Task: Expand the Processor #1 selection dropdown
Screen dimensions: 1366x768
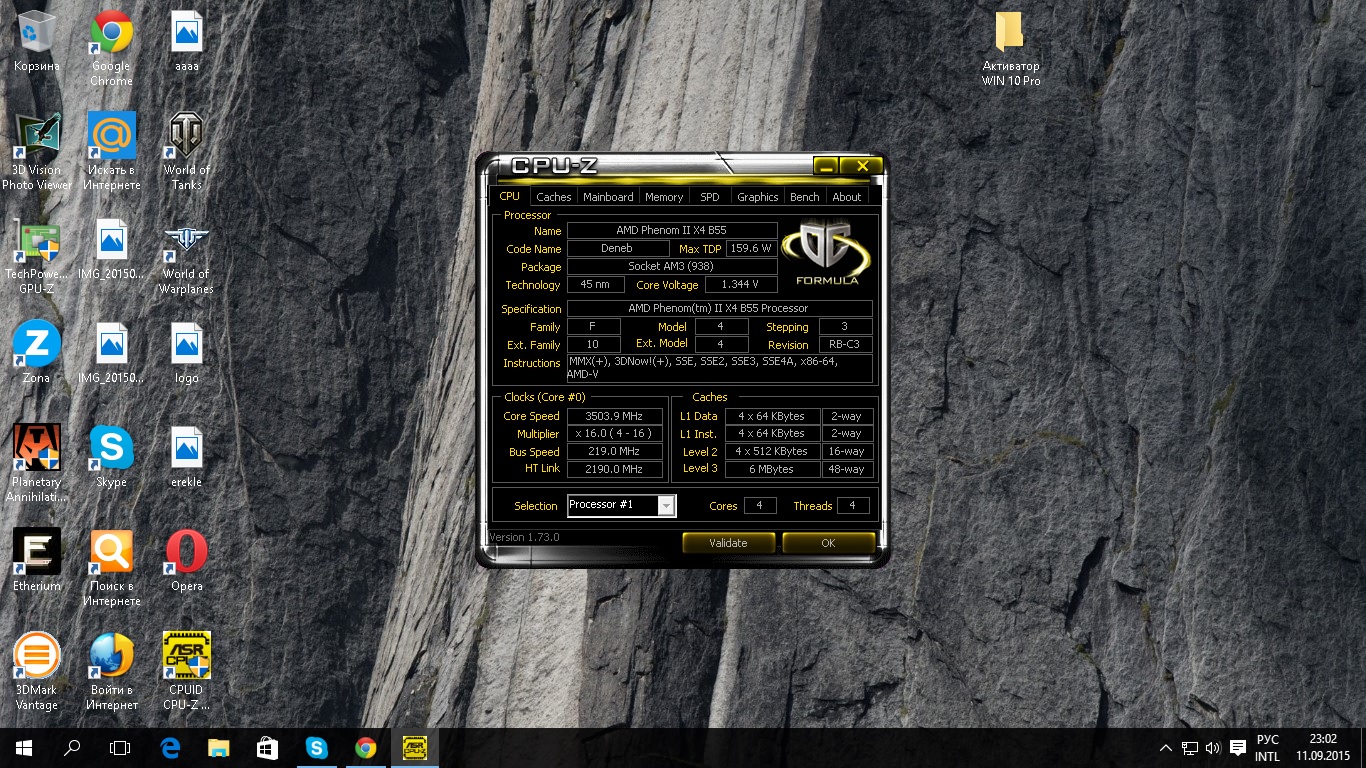Action: click(x=666, y=506)
